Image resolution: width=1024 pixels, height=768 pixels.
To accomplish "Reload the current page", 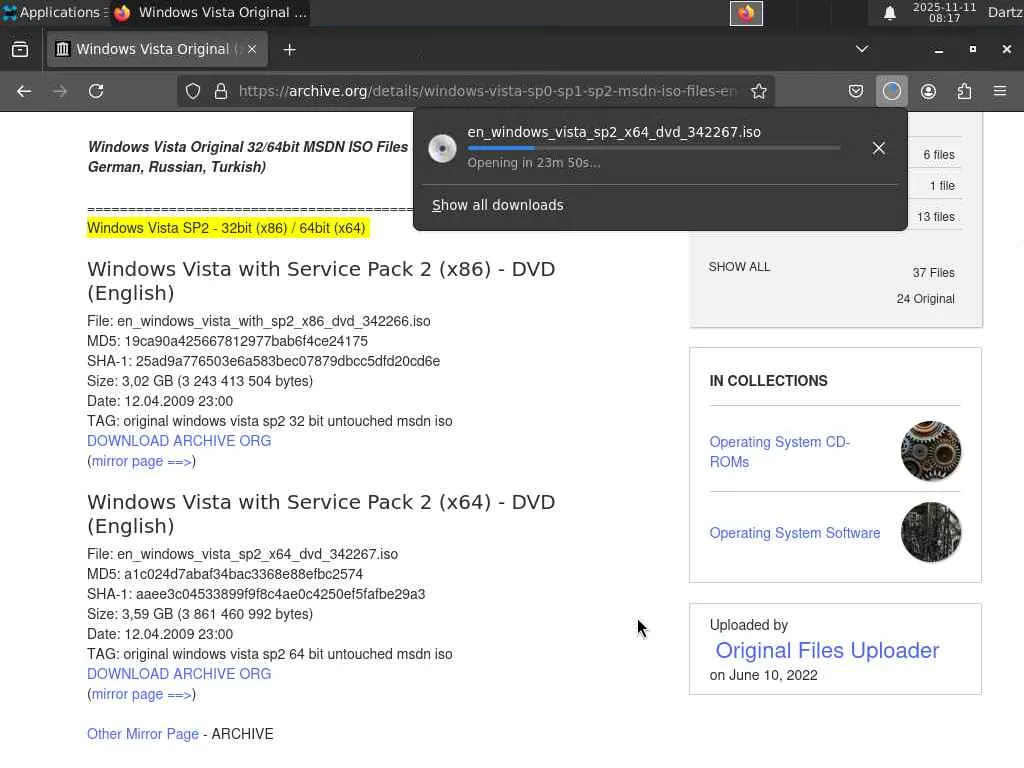I will 96,91.
